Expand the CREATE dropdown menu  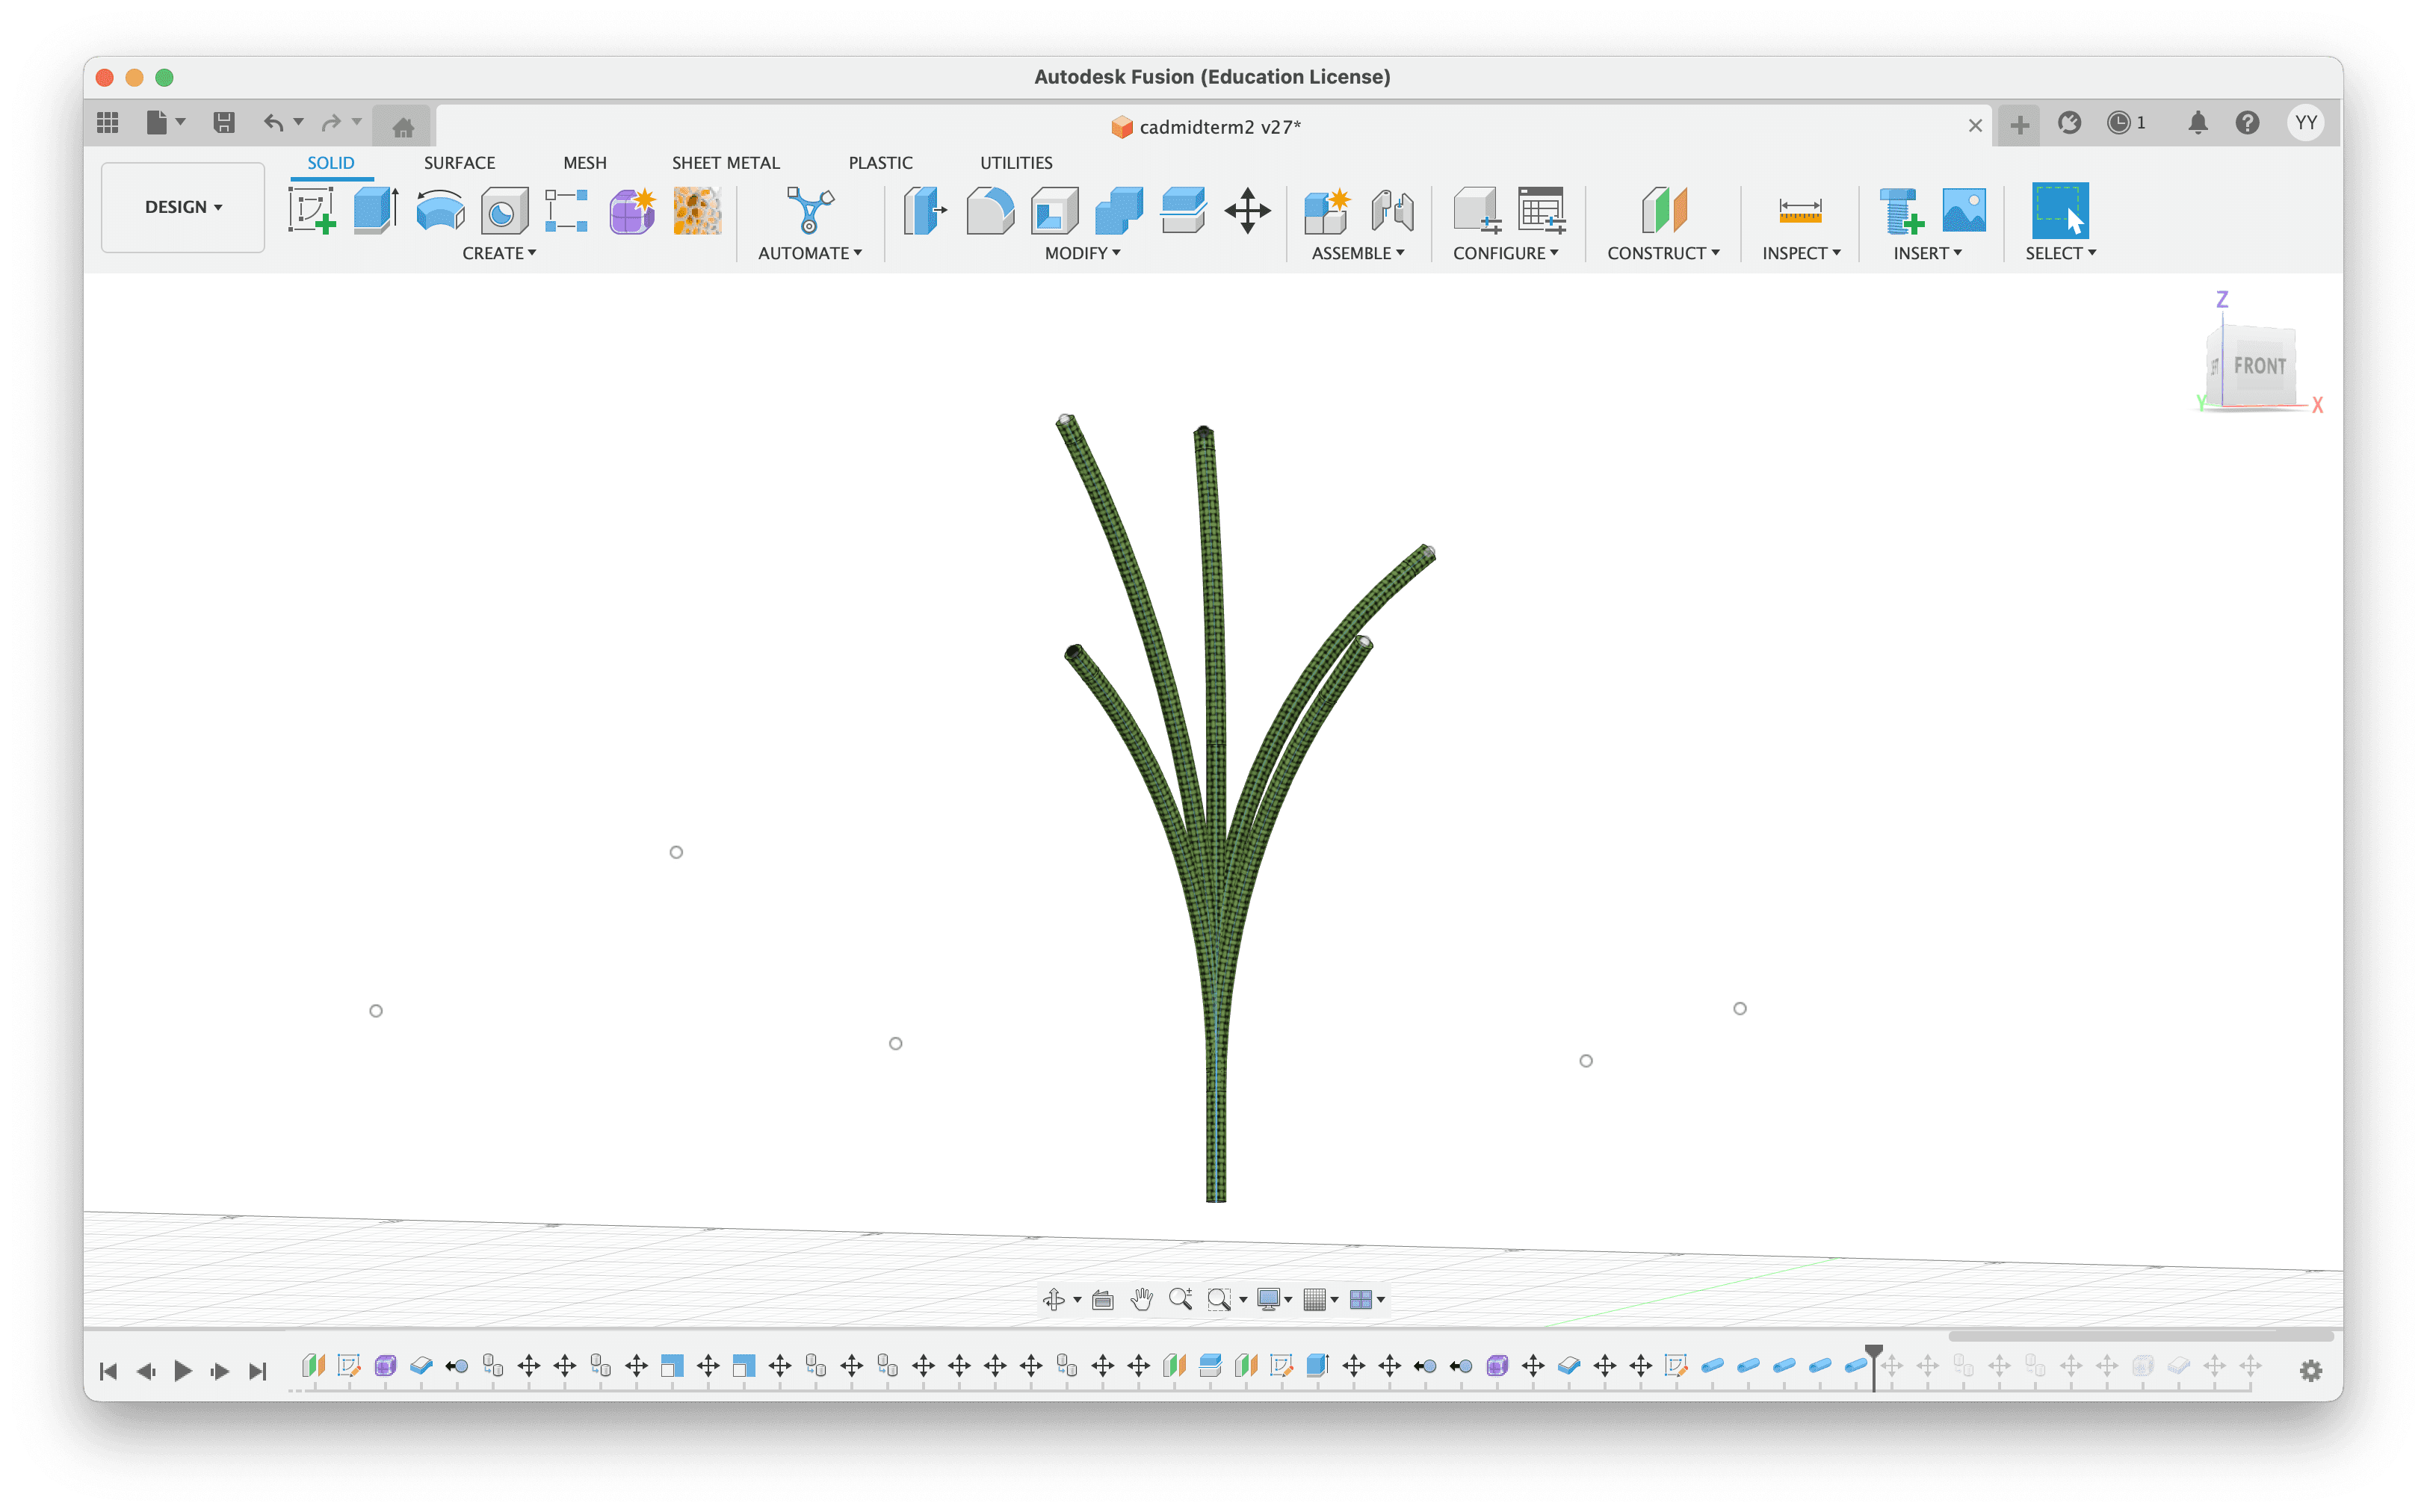tap(498, 253)
